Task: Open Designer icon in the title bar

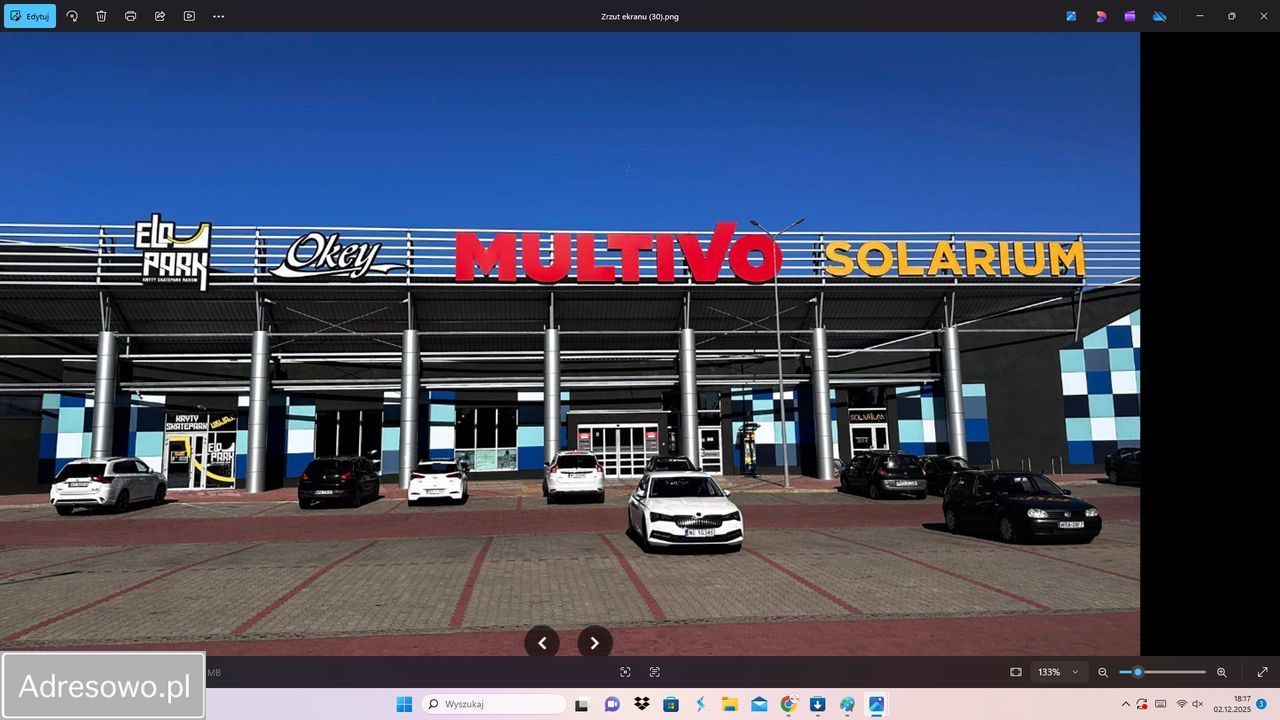Action: (x=1101, y=16)
